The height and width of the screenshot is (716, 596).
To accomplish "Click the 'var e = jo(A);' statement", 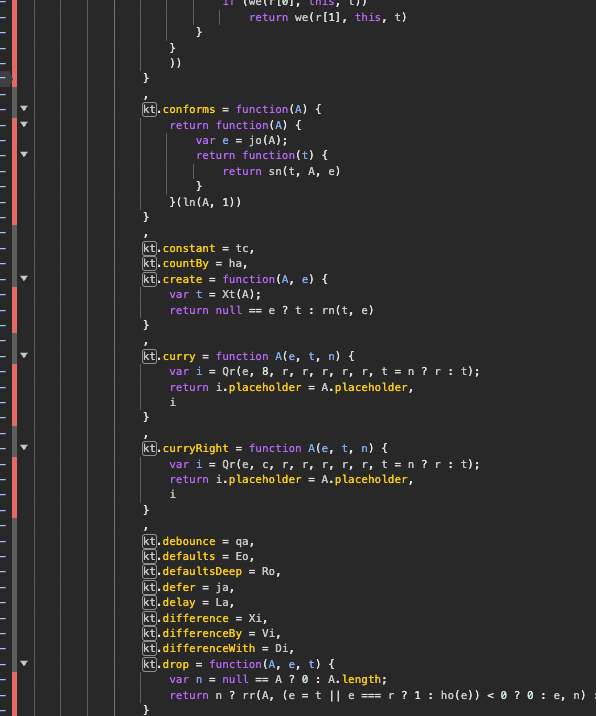I will coord(242,140).
